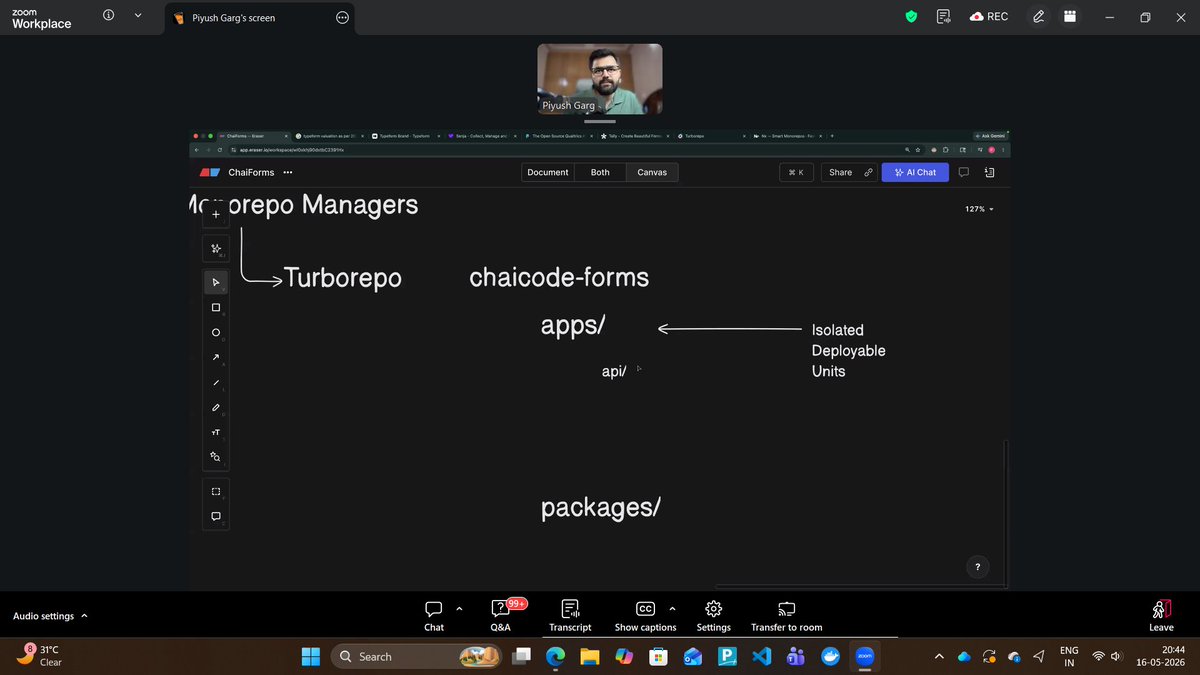The height and width of the screenshot is (675, 1200).
Task: Switch Eraser view to Document
Action: tap(548, 172)
